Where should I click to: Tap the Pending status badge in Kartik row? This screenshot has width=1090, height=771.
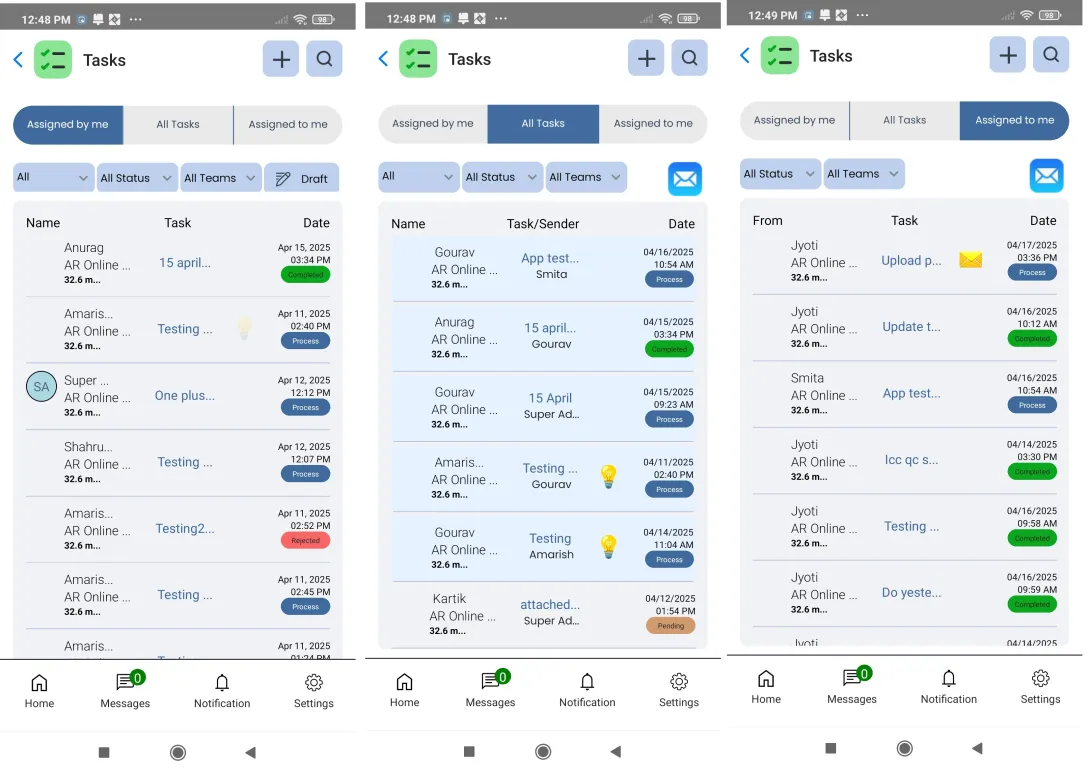(671, 626)
